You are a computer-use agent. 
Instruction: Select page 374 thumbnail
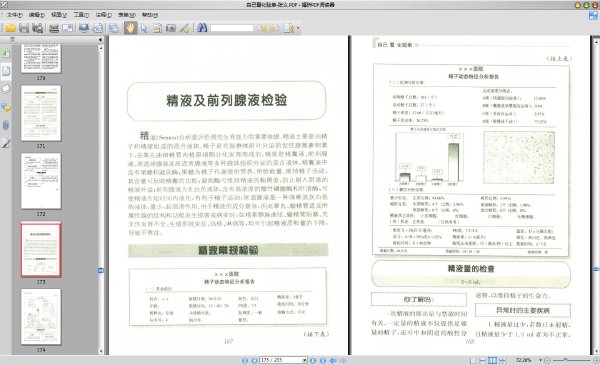tap(41, 317)
